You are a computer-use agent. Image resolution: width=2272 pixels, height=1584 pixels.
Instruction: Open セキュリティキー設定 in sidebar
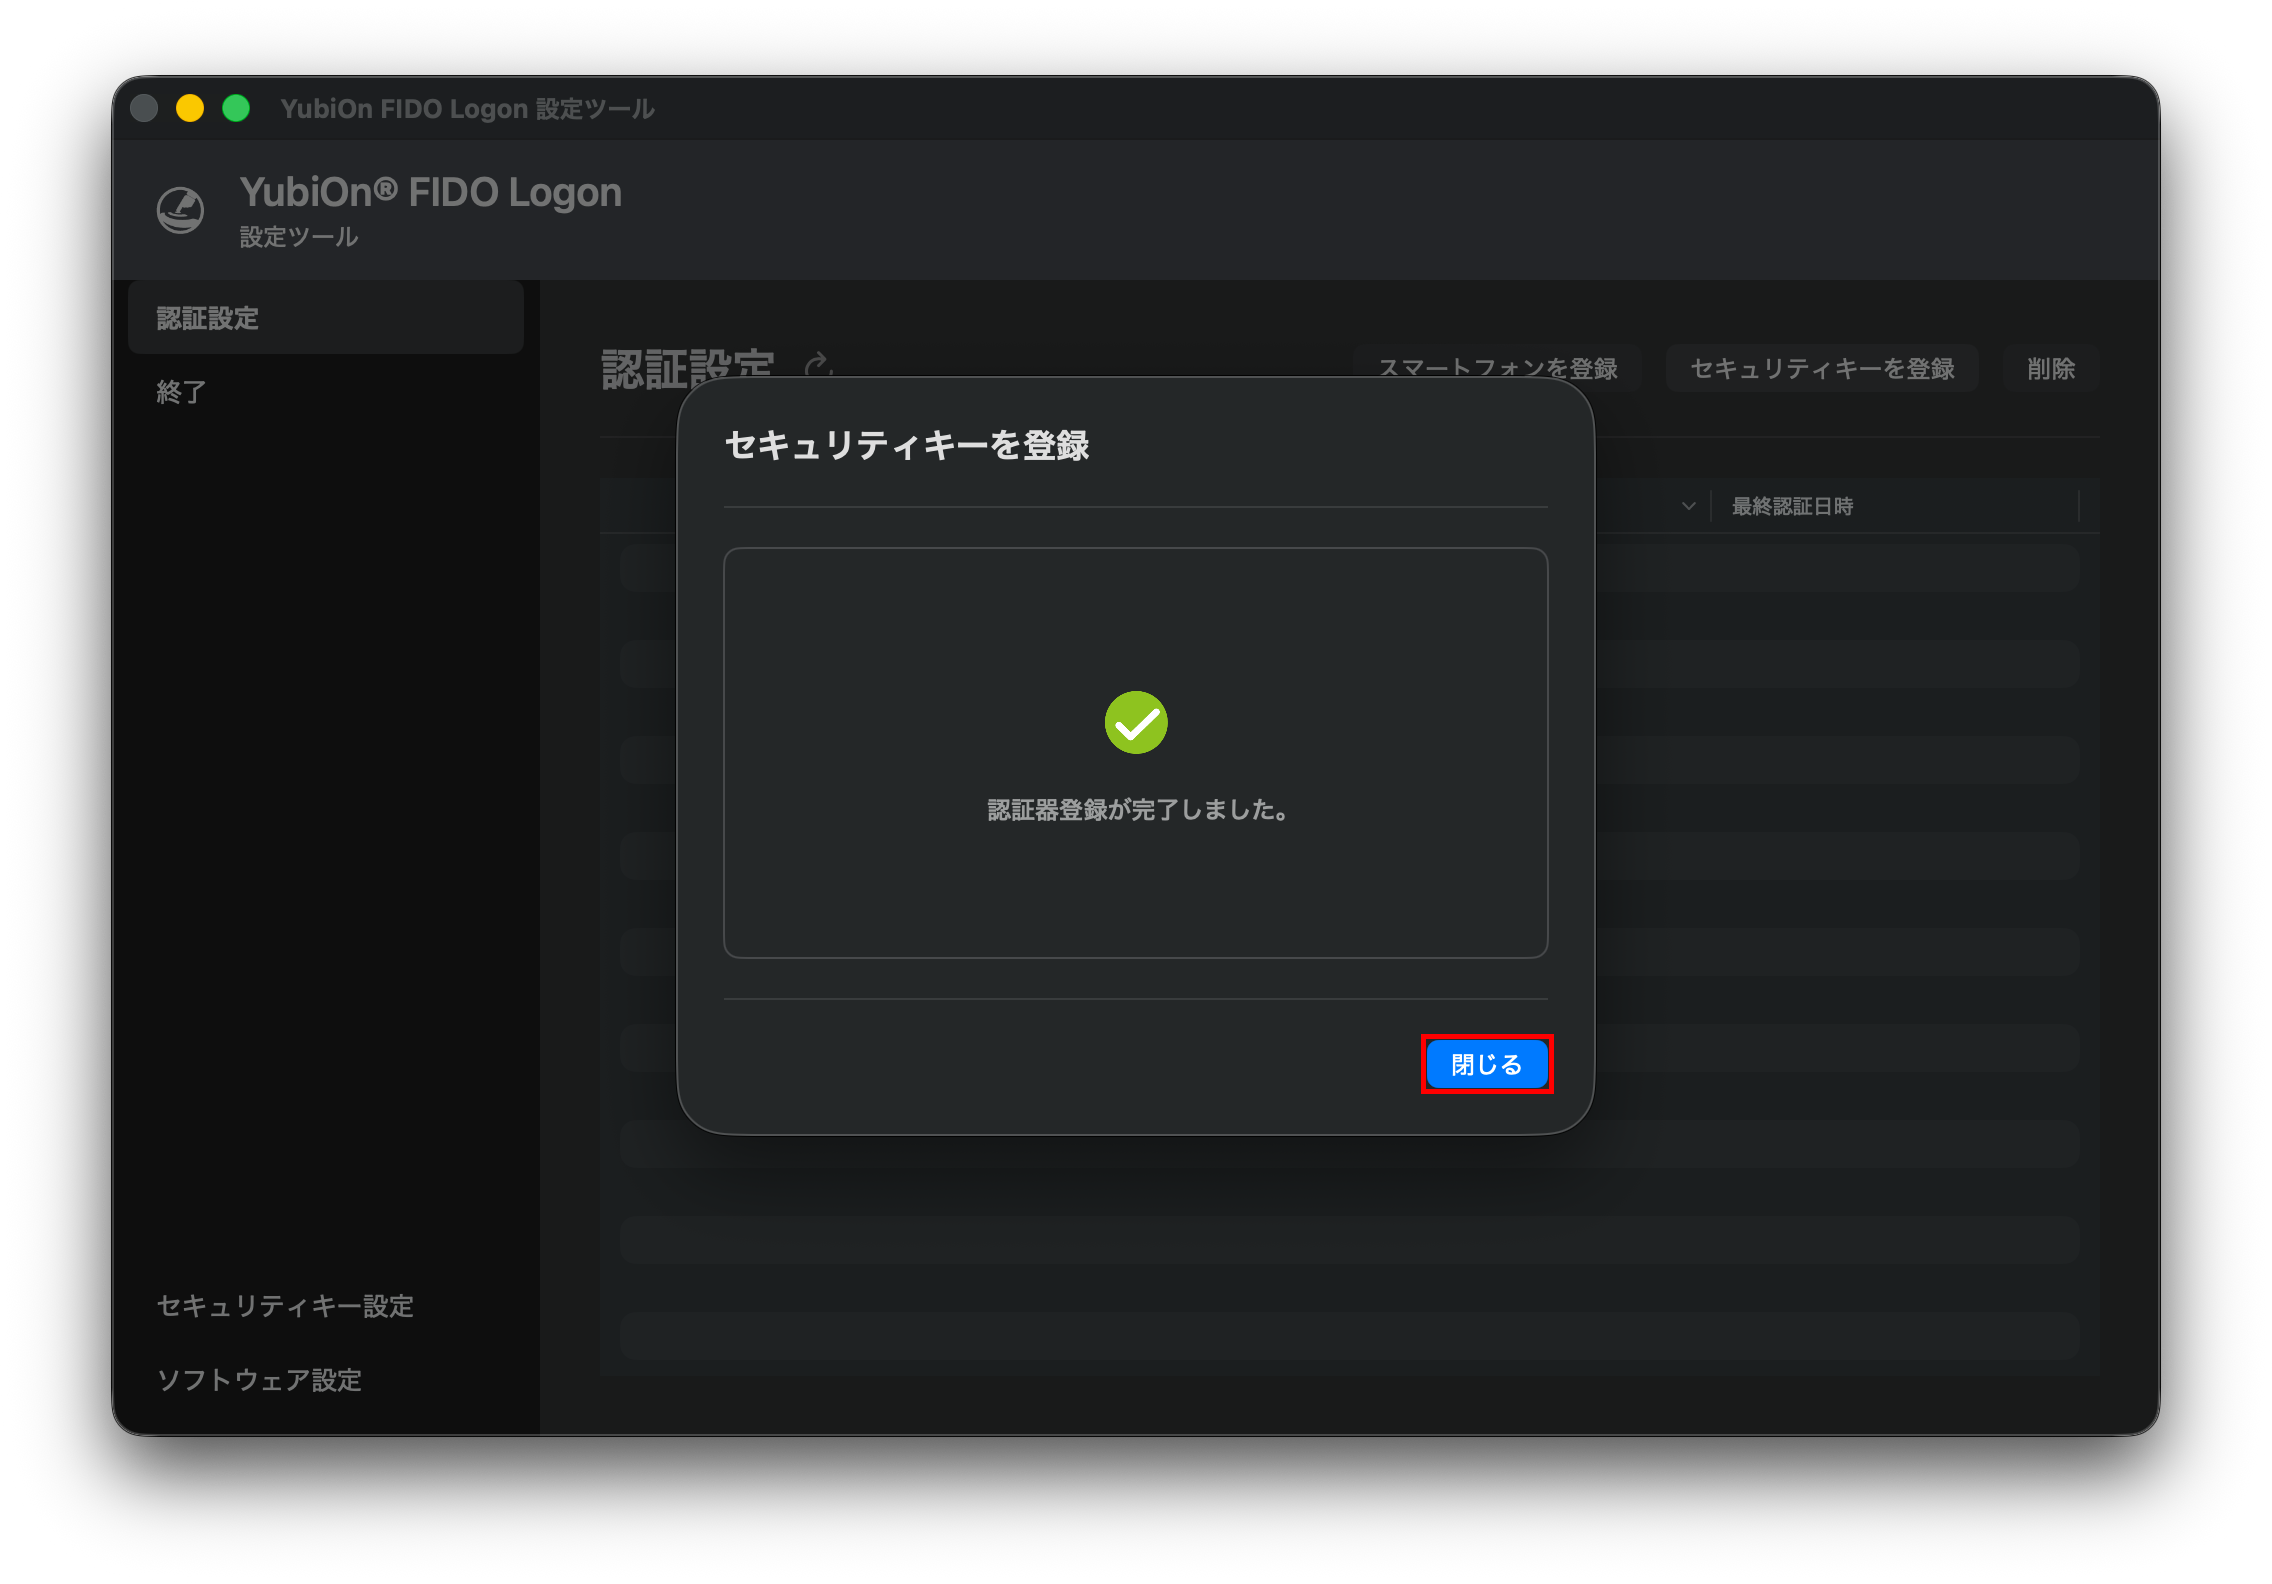click(x=285, y=1306)
